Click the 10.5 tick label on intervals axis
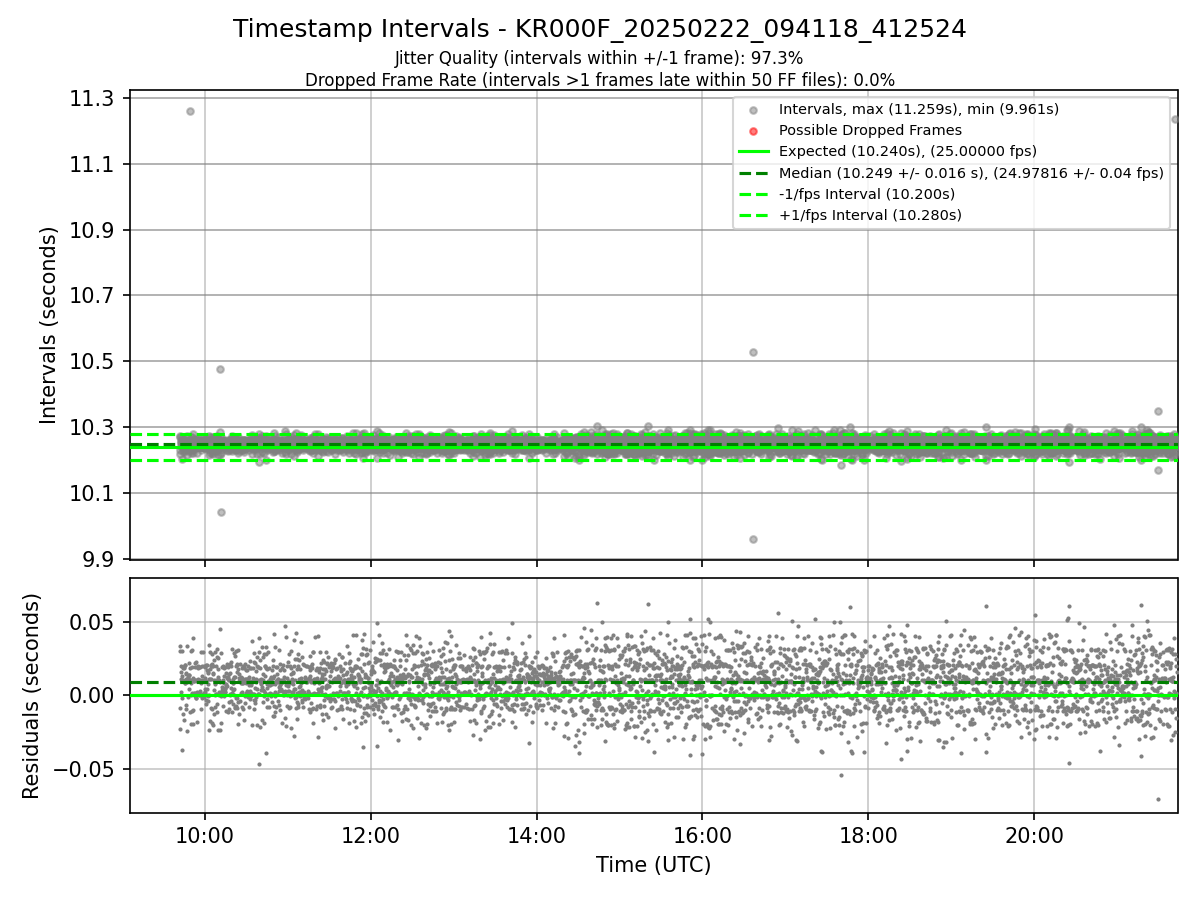1200x900 pixels. coord(93,361)
